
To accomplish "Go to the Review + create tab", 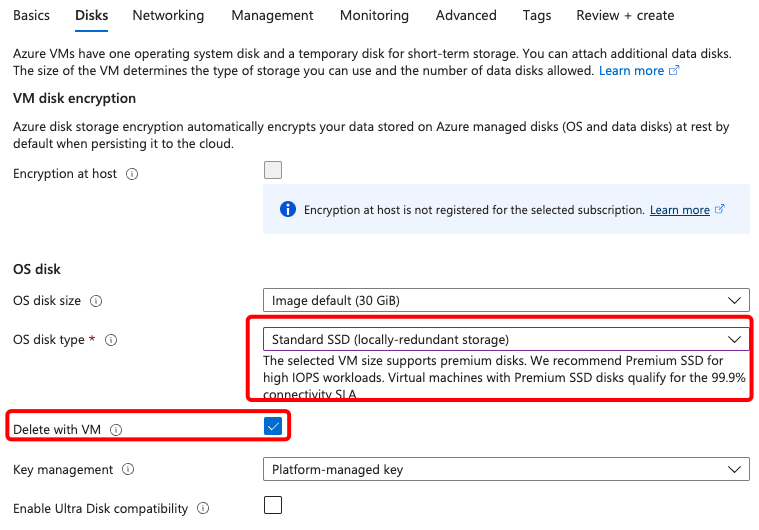I will coord(625,16).
